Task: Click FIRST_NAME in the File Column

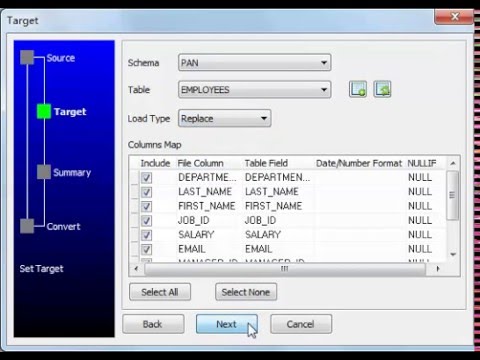Action: 207,206
